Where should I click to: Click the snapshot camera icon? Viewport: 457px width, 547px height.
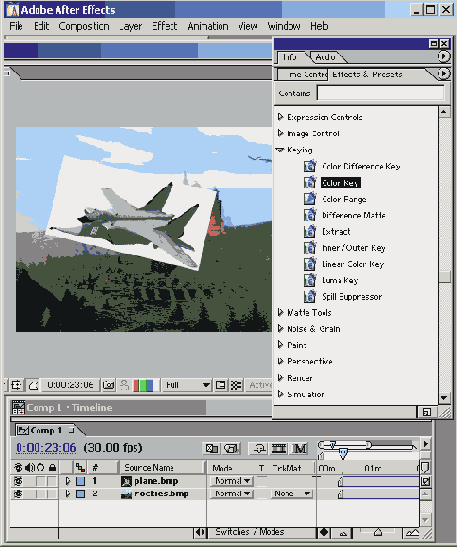[108, 385]
